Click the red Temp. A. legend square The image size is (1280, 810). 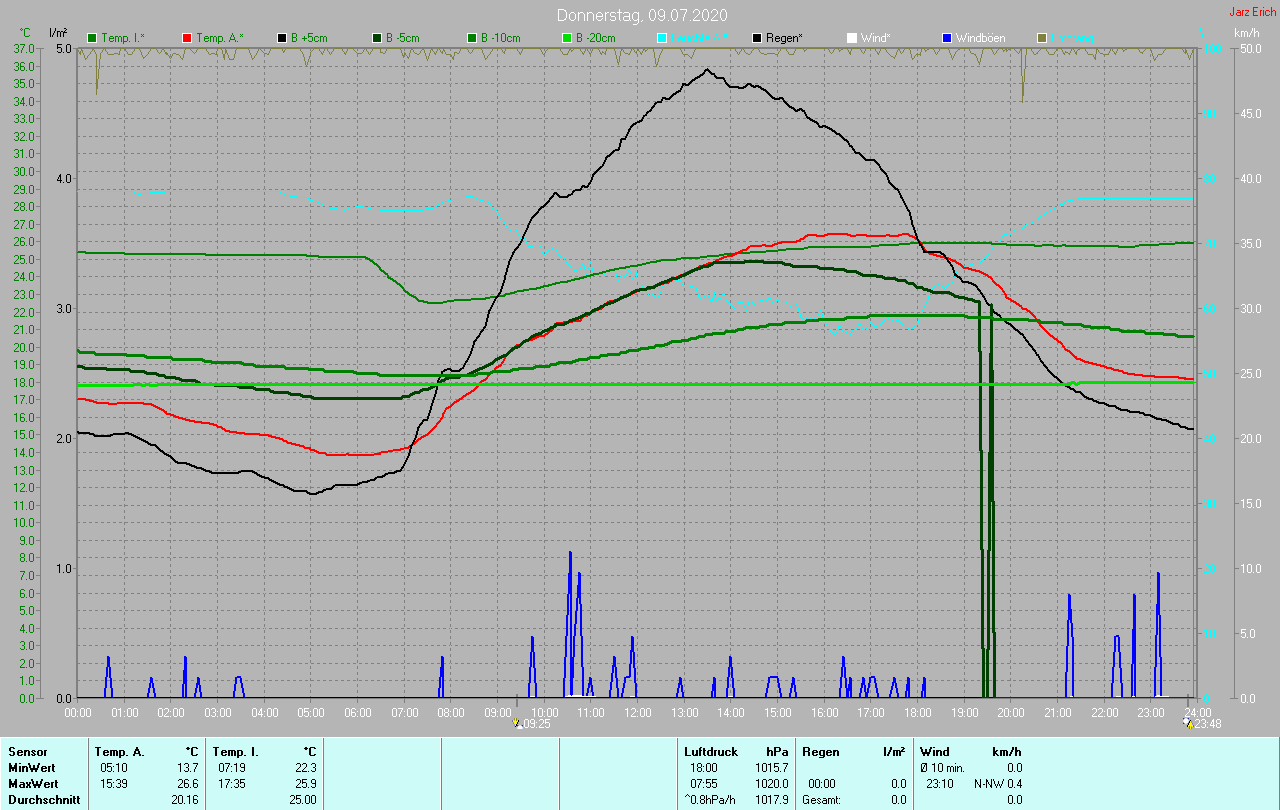(188, 38)
